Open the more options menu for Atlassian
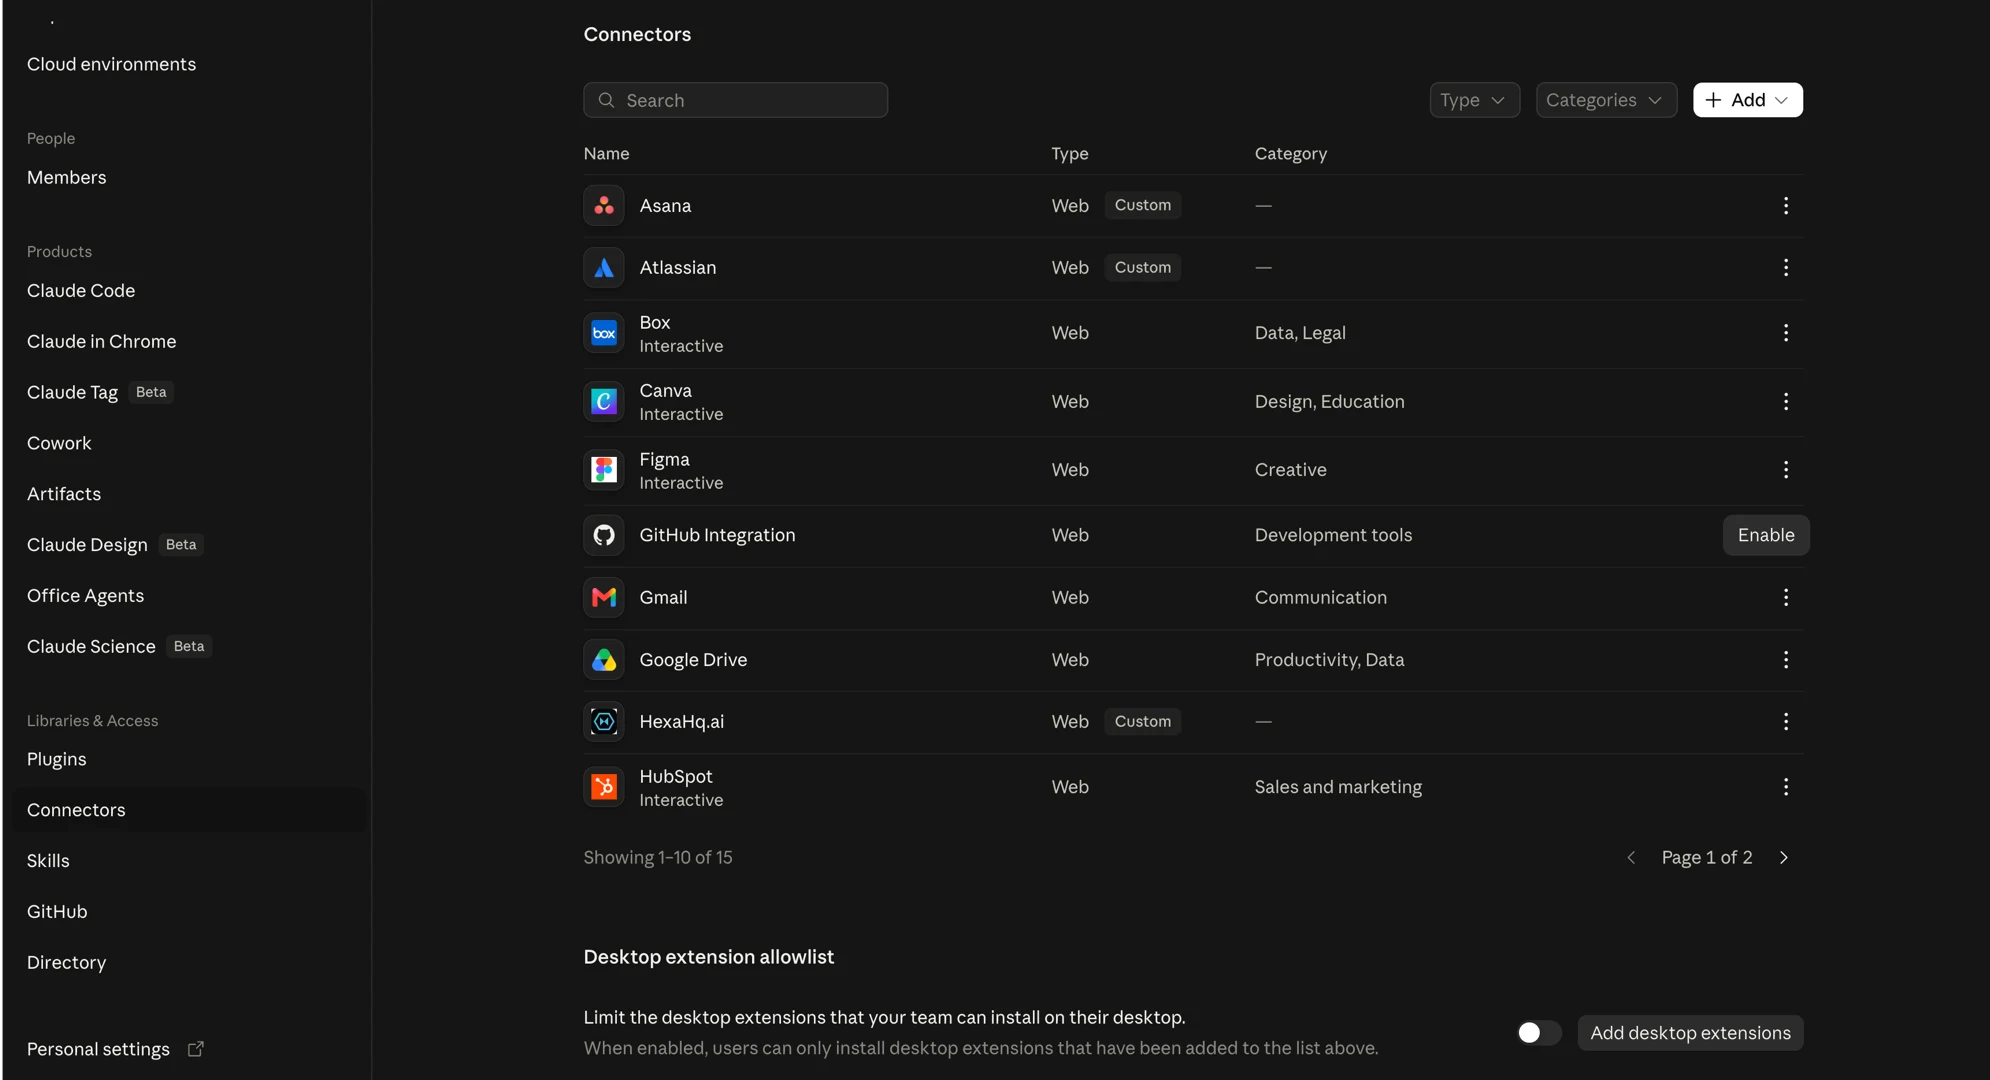 pyautogui.click(x=1785, y=267)
